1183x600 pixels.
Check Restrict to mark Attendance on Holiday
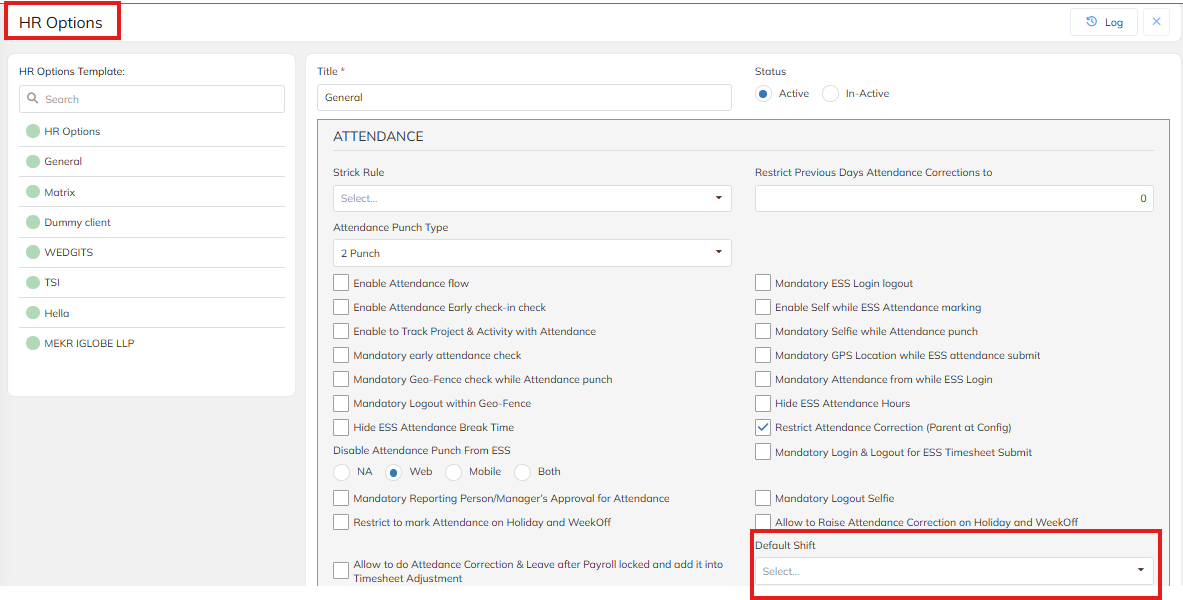341,522
